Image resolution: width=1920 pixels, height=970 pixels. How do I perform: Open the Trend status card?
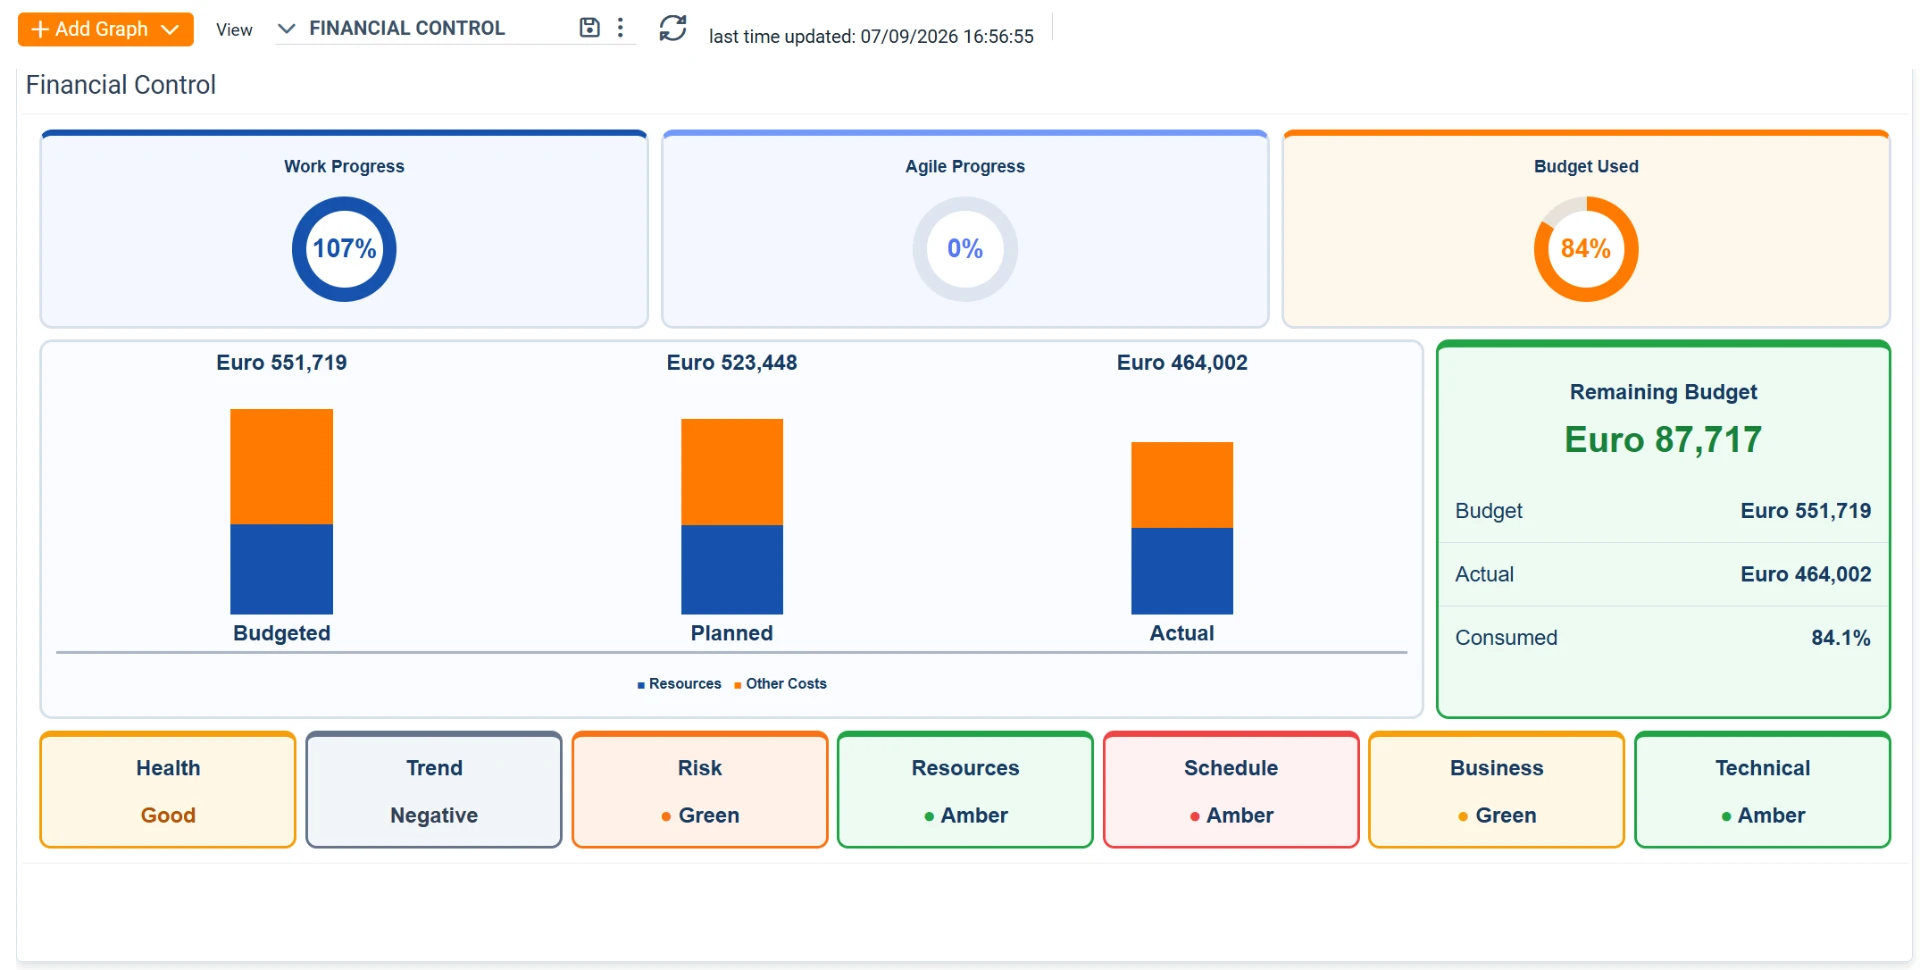pos(434,790)
